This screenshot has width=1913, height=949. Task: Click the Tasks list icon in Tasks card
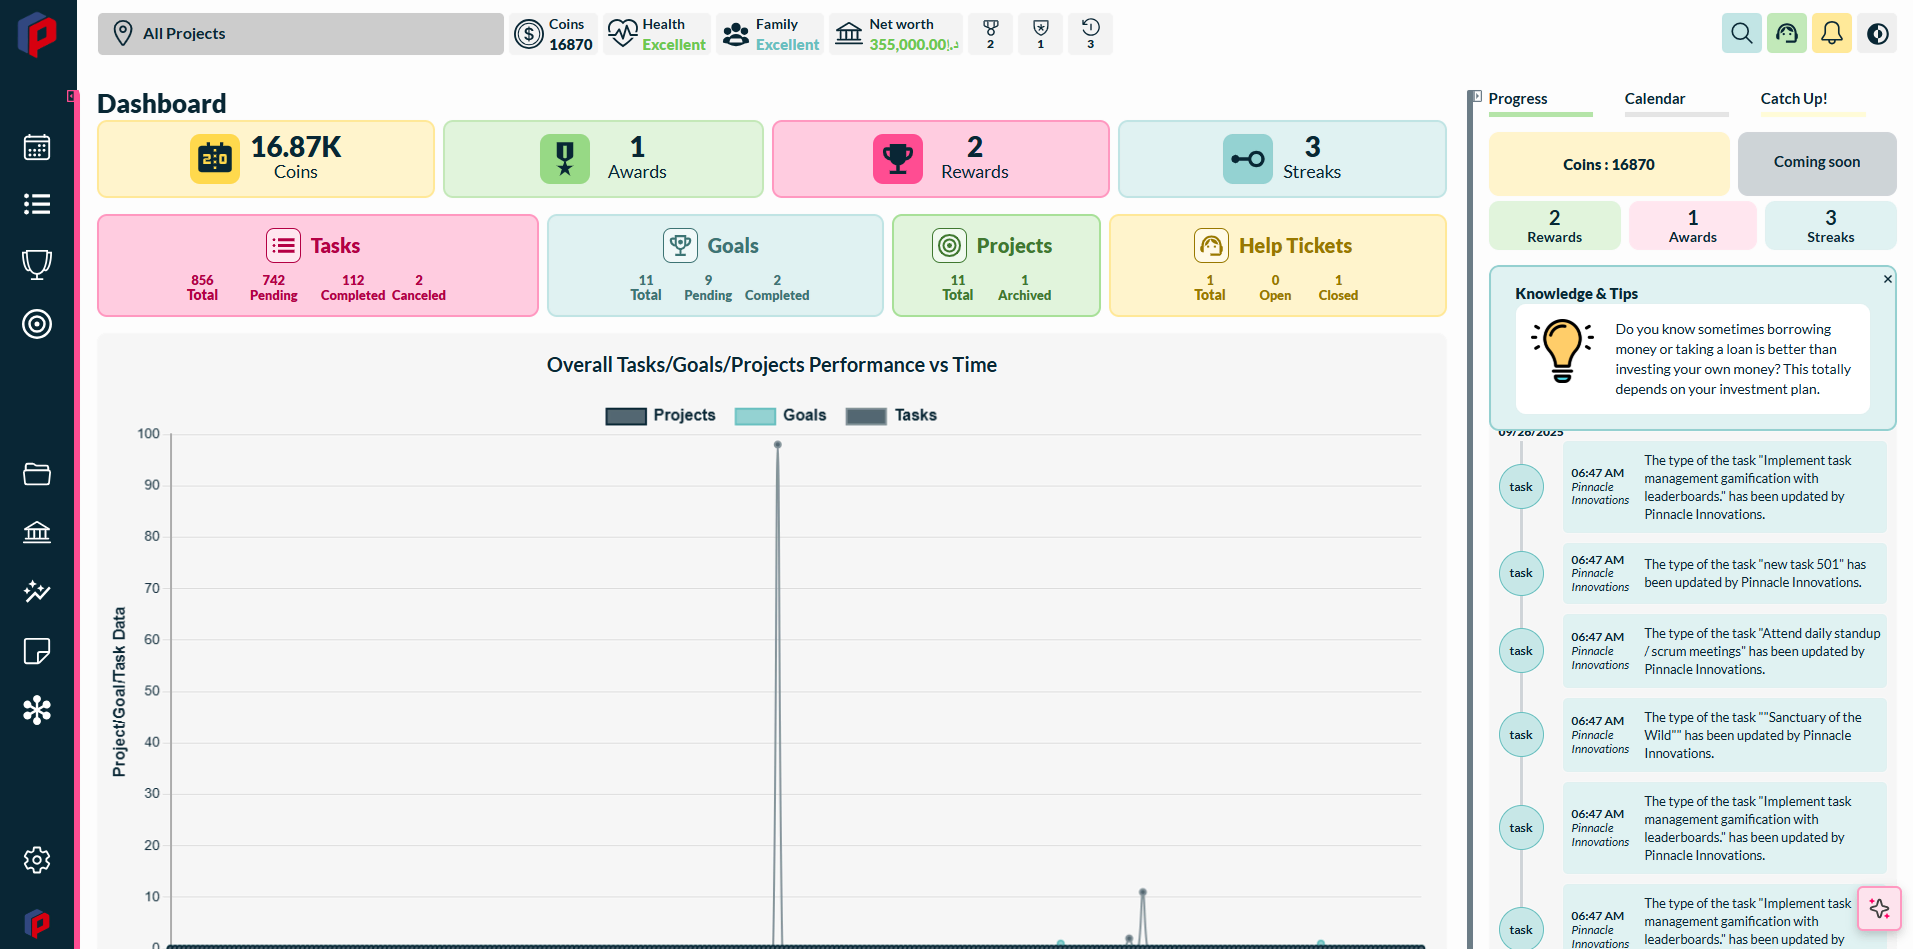point(284,245)
